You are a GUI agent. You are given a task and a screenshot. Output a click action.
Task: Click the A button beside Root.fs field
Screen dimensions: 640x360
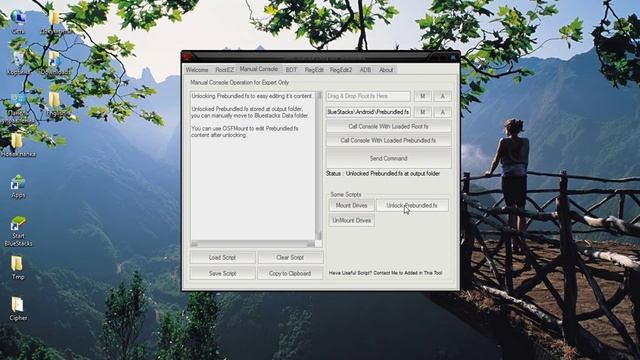442,96
